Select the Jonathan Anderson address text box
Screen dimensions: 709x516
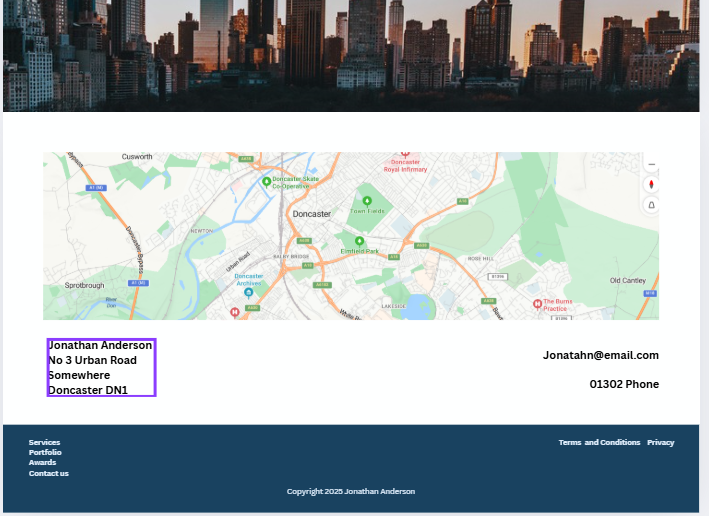[x=101, y=367]
